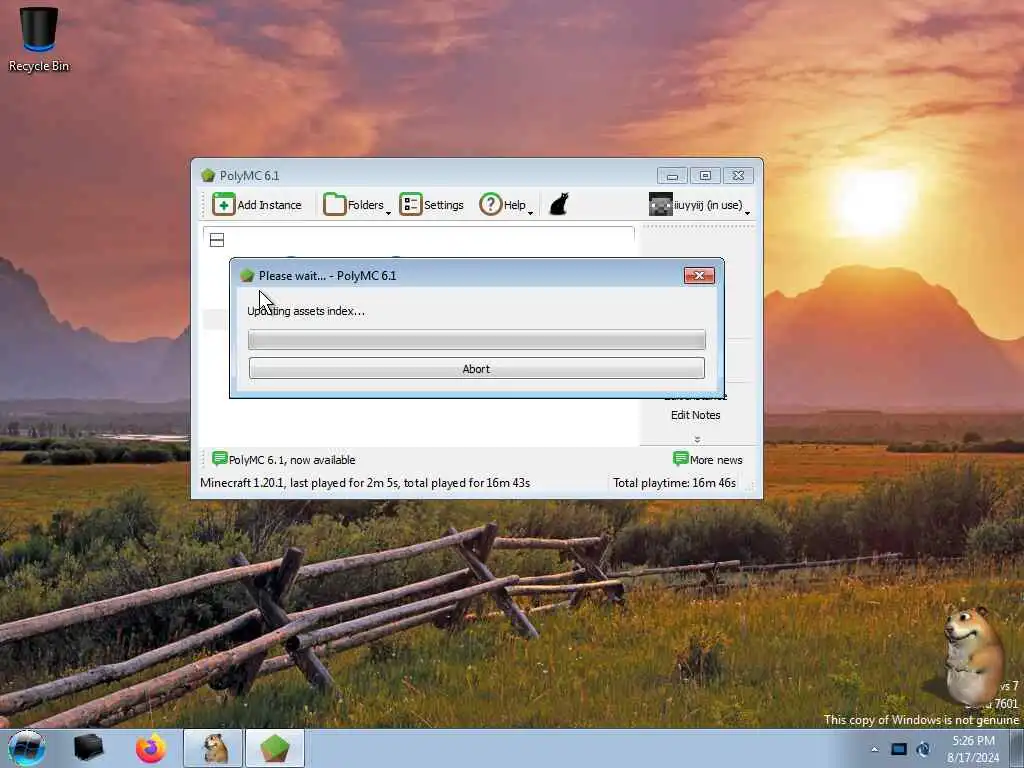Image resolution: width=1024 pixels, height=768 pixels.
Task: Maximize the PolyMC main window
Action: (x=705, y=176)
